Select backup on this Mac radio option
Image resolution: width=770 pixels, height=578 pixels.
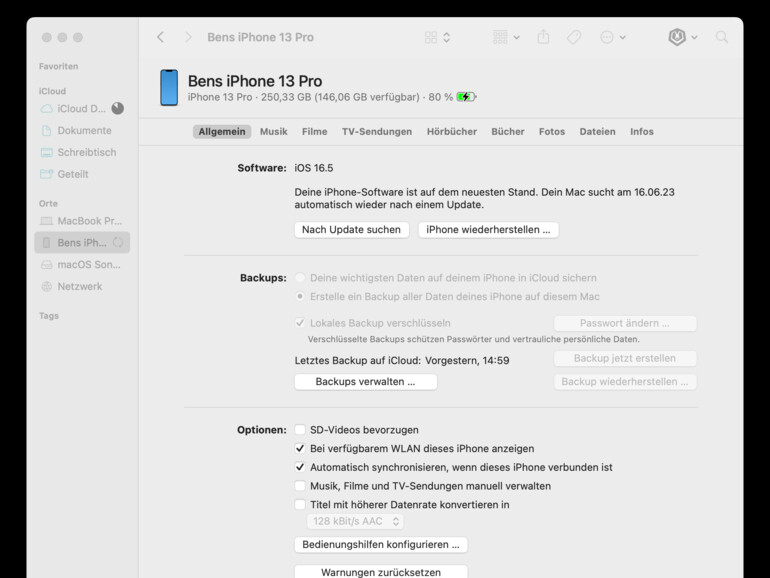(x=300, y=297)
